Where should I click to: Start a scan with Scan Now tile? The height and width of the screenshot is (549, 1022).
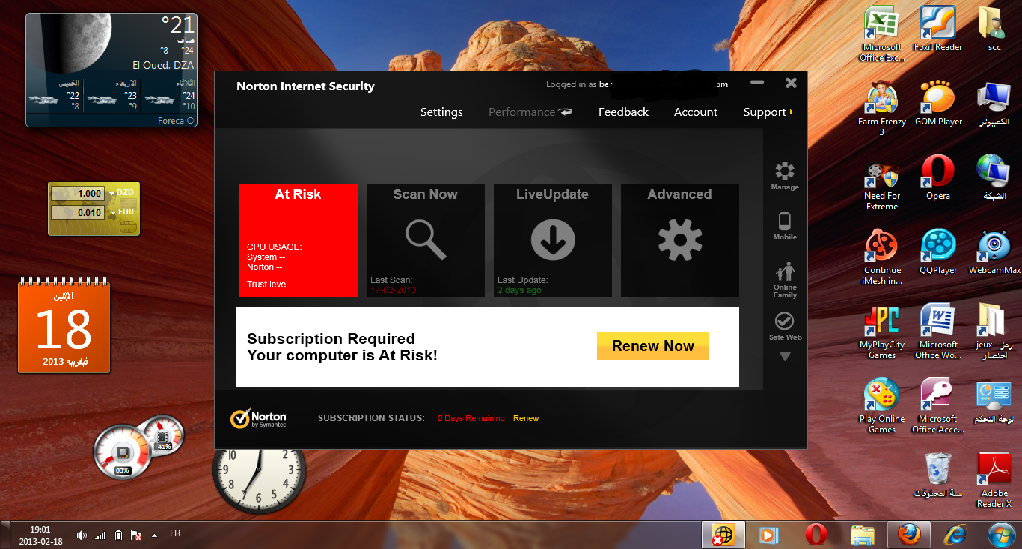coord(426,240)
